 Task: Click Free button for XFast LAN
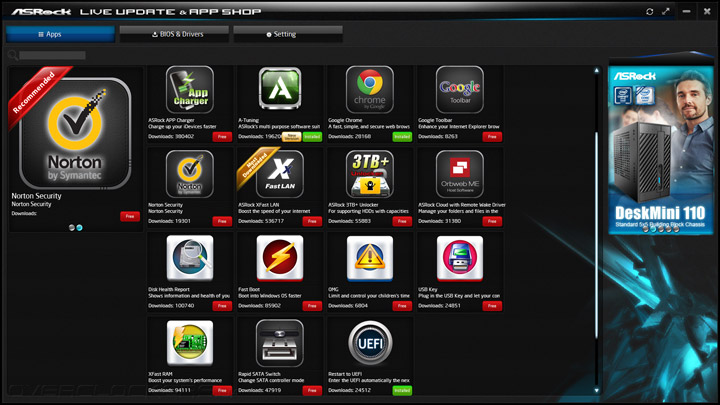coord(312,221)
